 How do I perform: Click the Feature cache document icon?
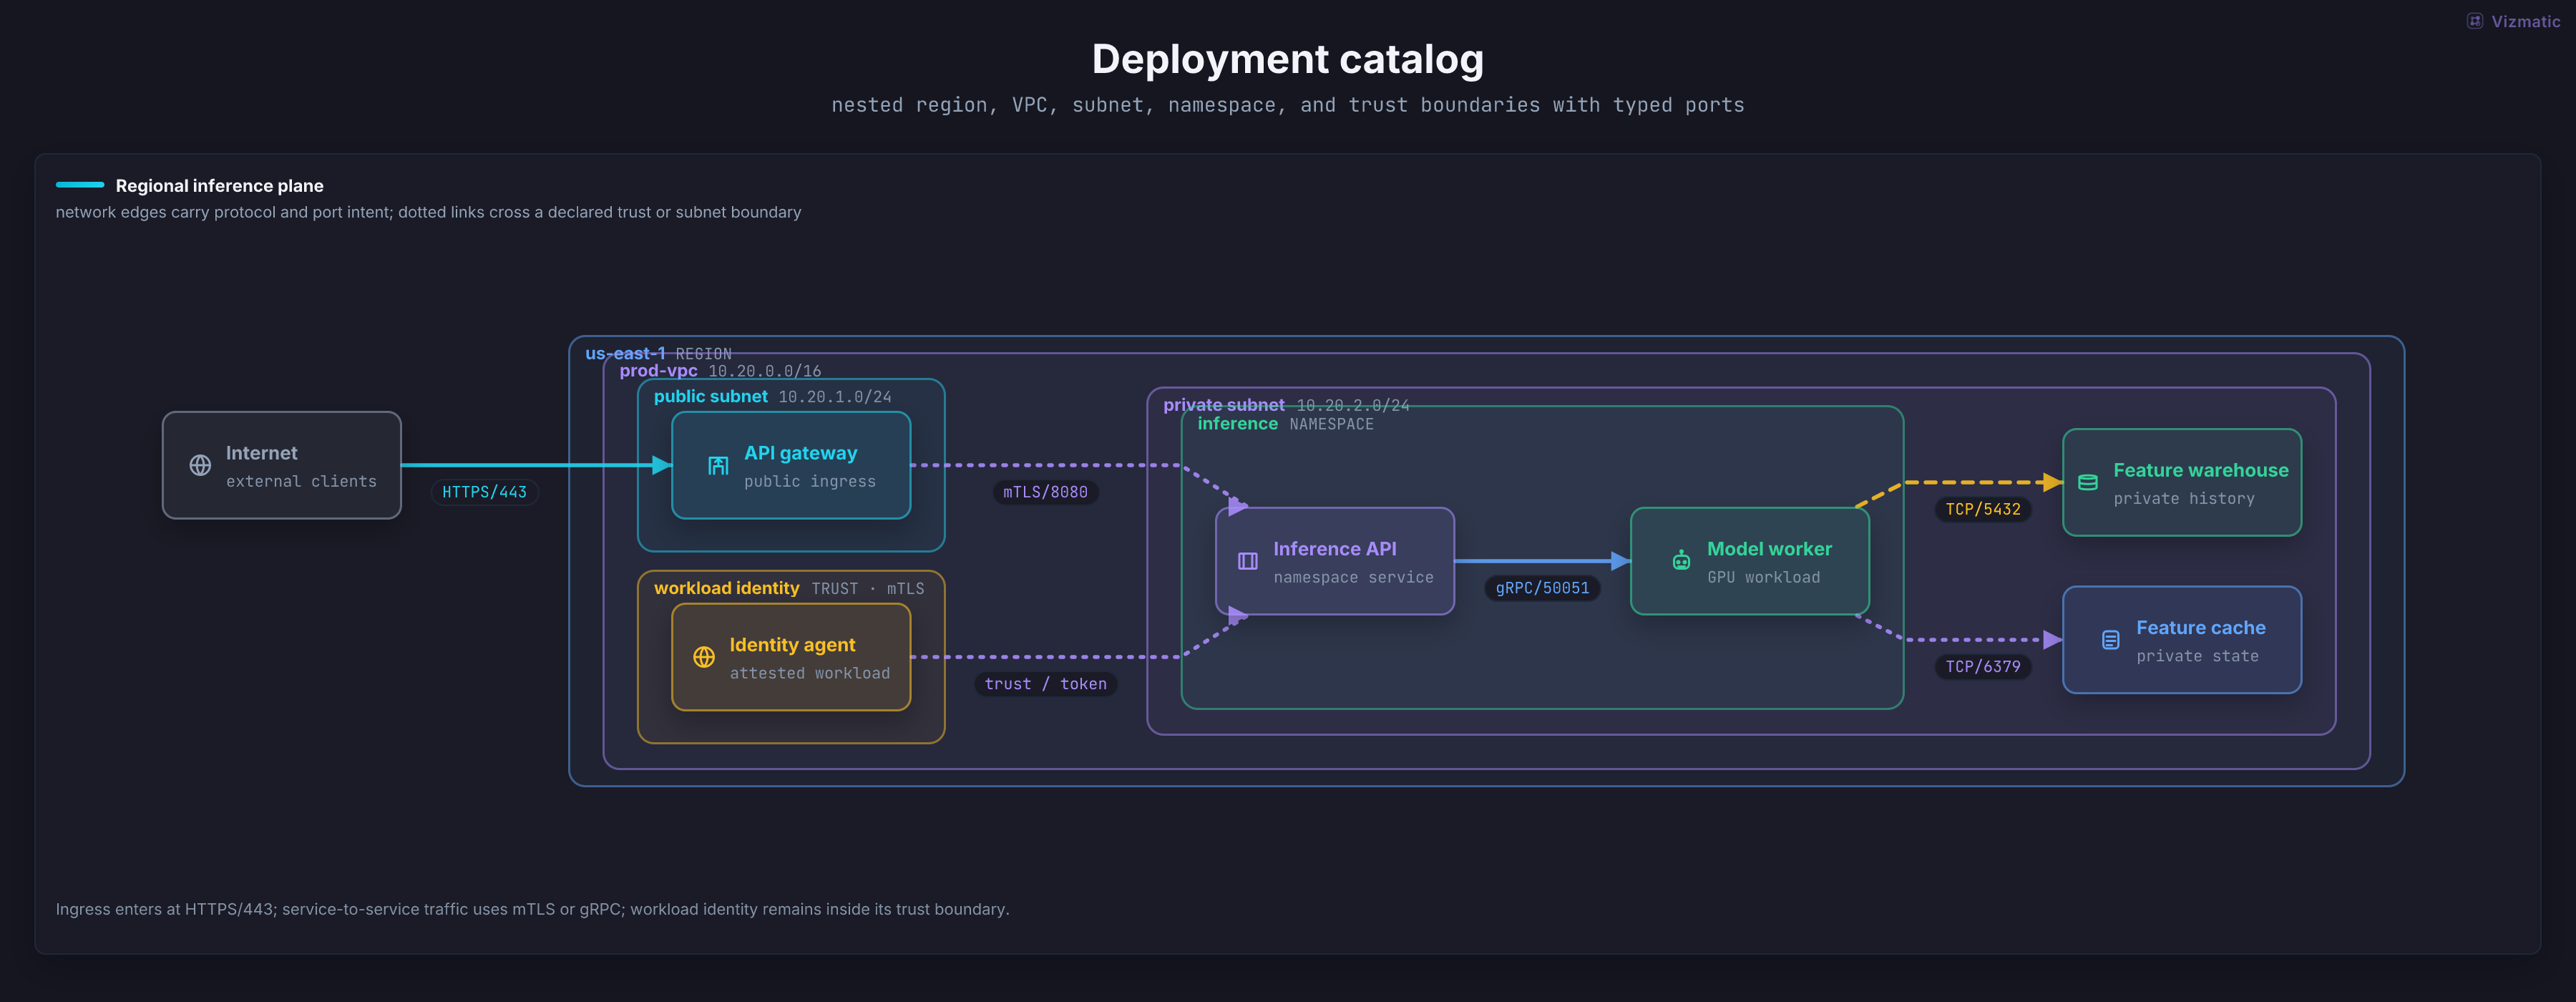tap(2110, 640)
